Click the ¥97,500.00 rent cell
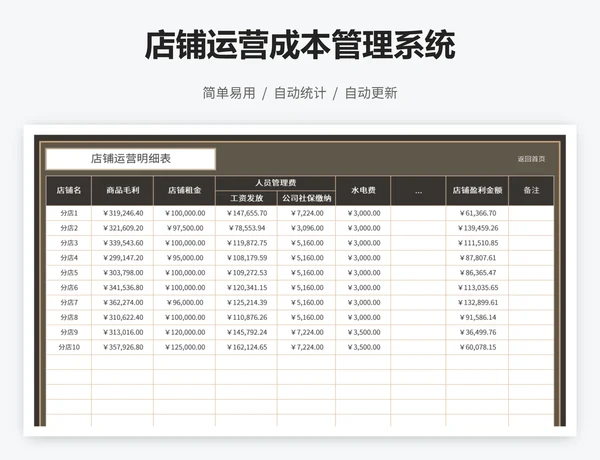The width and height of the screenshot is (600, 460). point(184,228)
